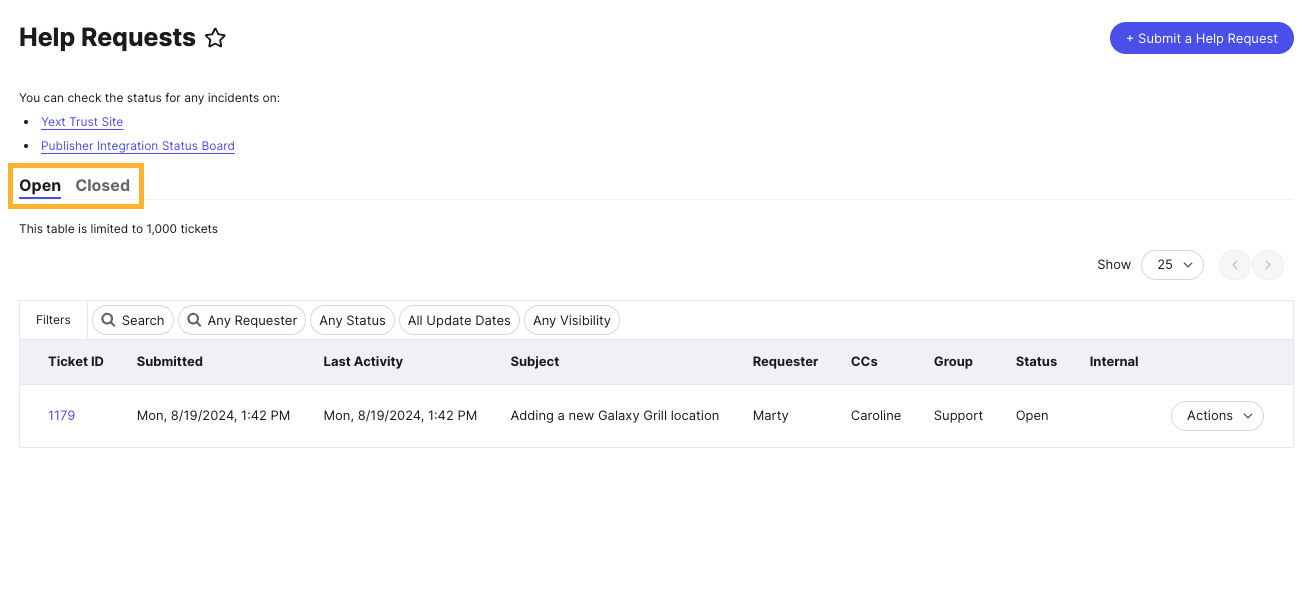Open the Any Visibility filter
Viewport: 1305px width, 602px height.
[571, 320]
